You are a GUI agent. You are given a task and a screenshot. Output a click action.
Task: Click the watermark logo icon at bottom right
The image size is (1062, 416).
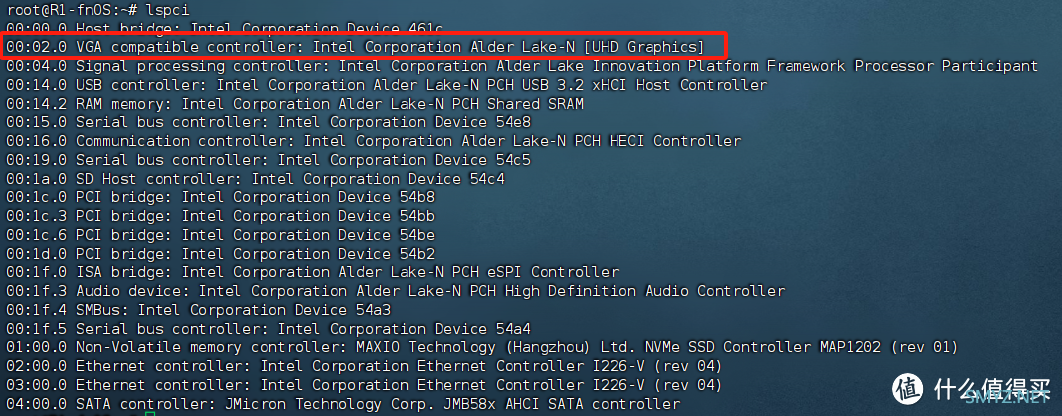coord(909,390)
